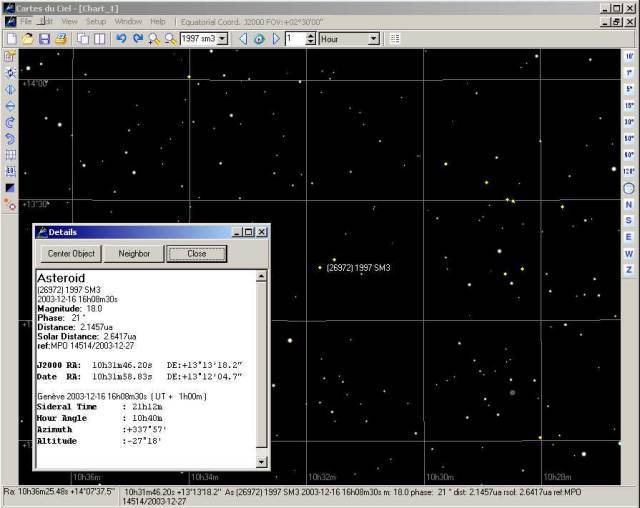
Task: Point the view to Zenith with Z button
Action: [x=629, y=270]
